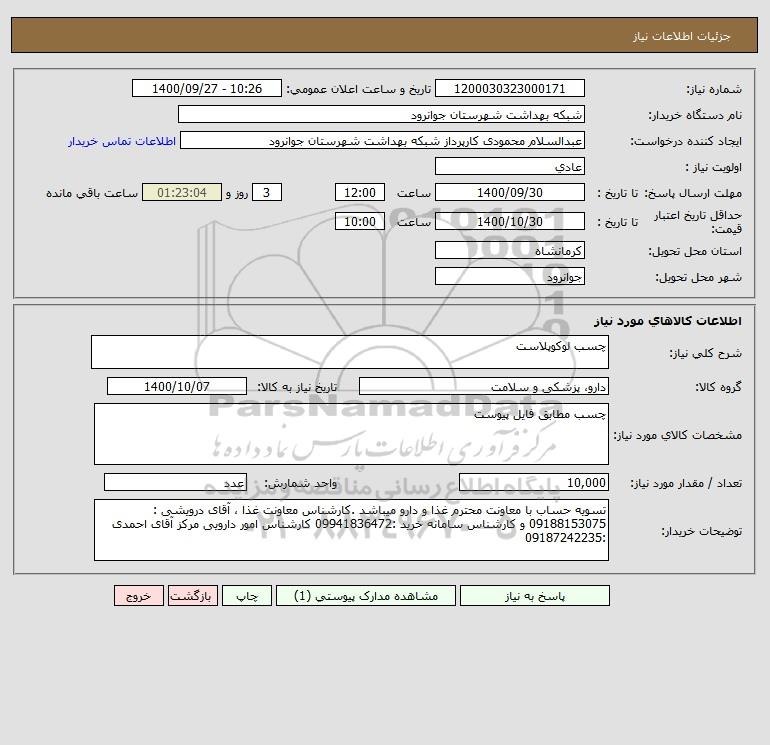Click the delivery province field کرمانشاه
The height and width of the screenshot is (745, 770).
tap(510, 250)
